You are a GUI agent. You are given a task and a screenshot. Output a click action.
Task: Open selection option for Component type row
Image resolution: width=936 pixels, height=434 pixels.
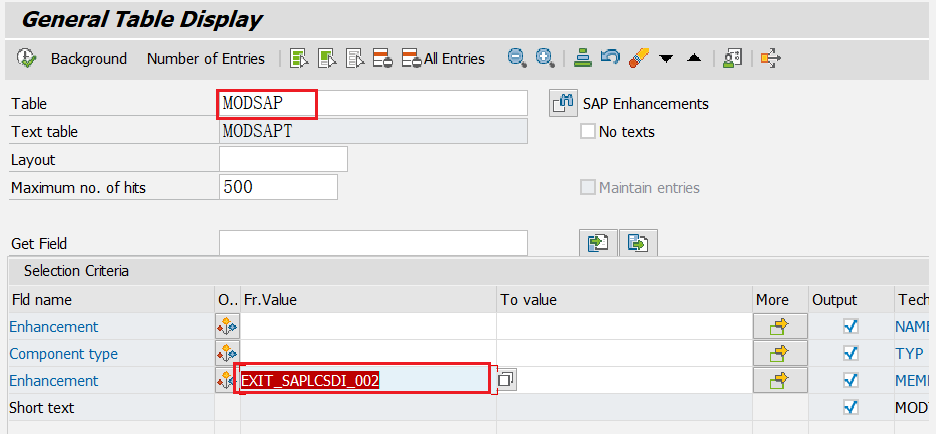point(227,353)
